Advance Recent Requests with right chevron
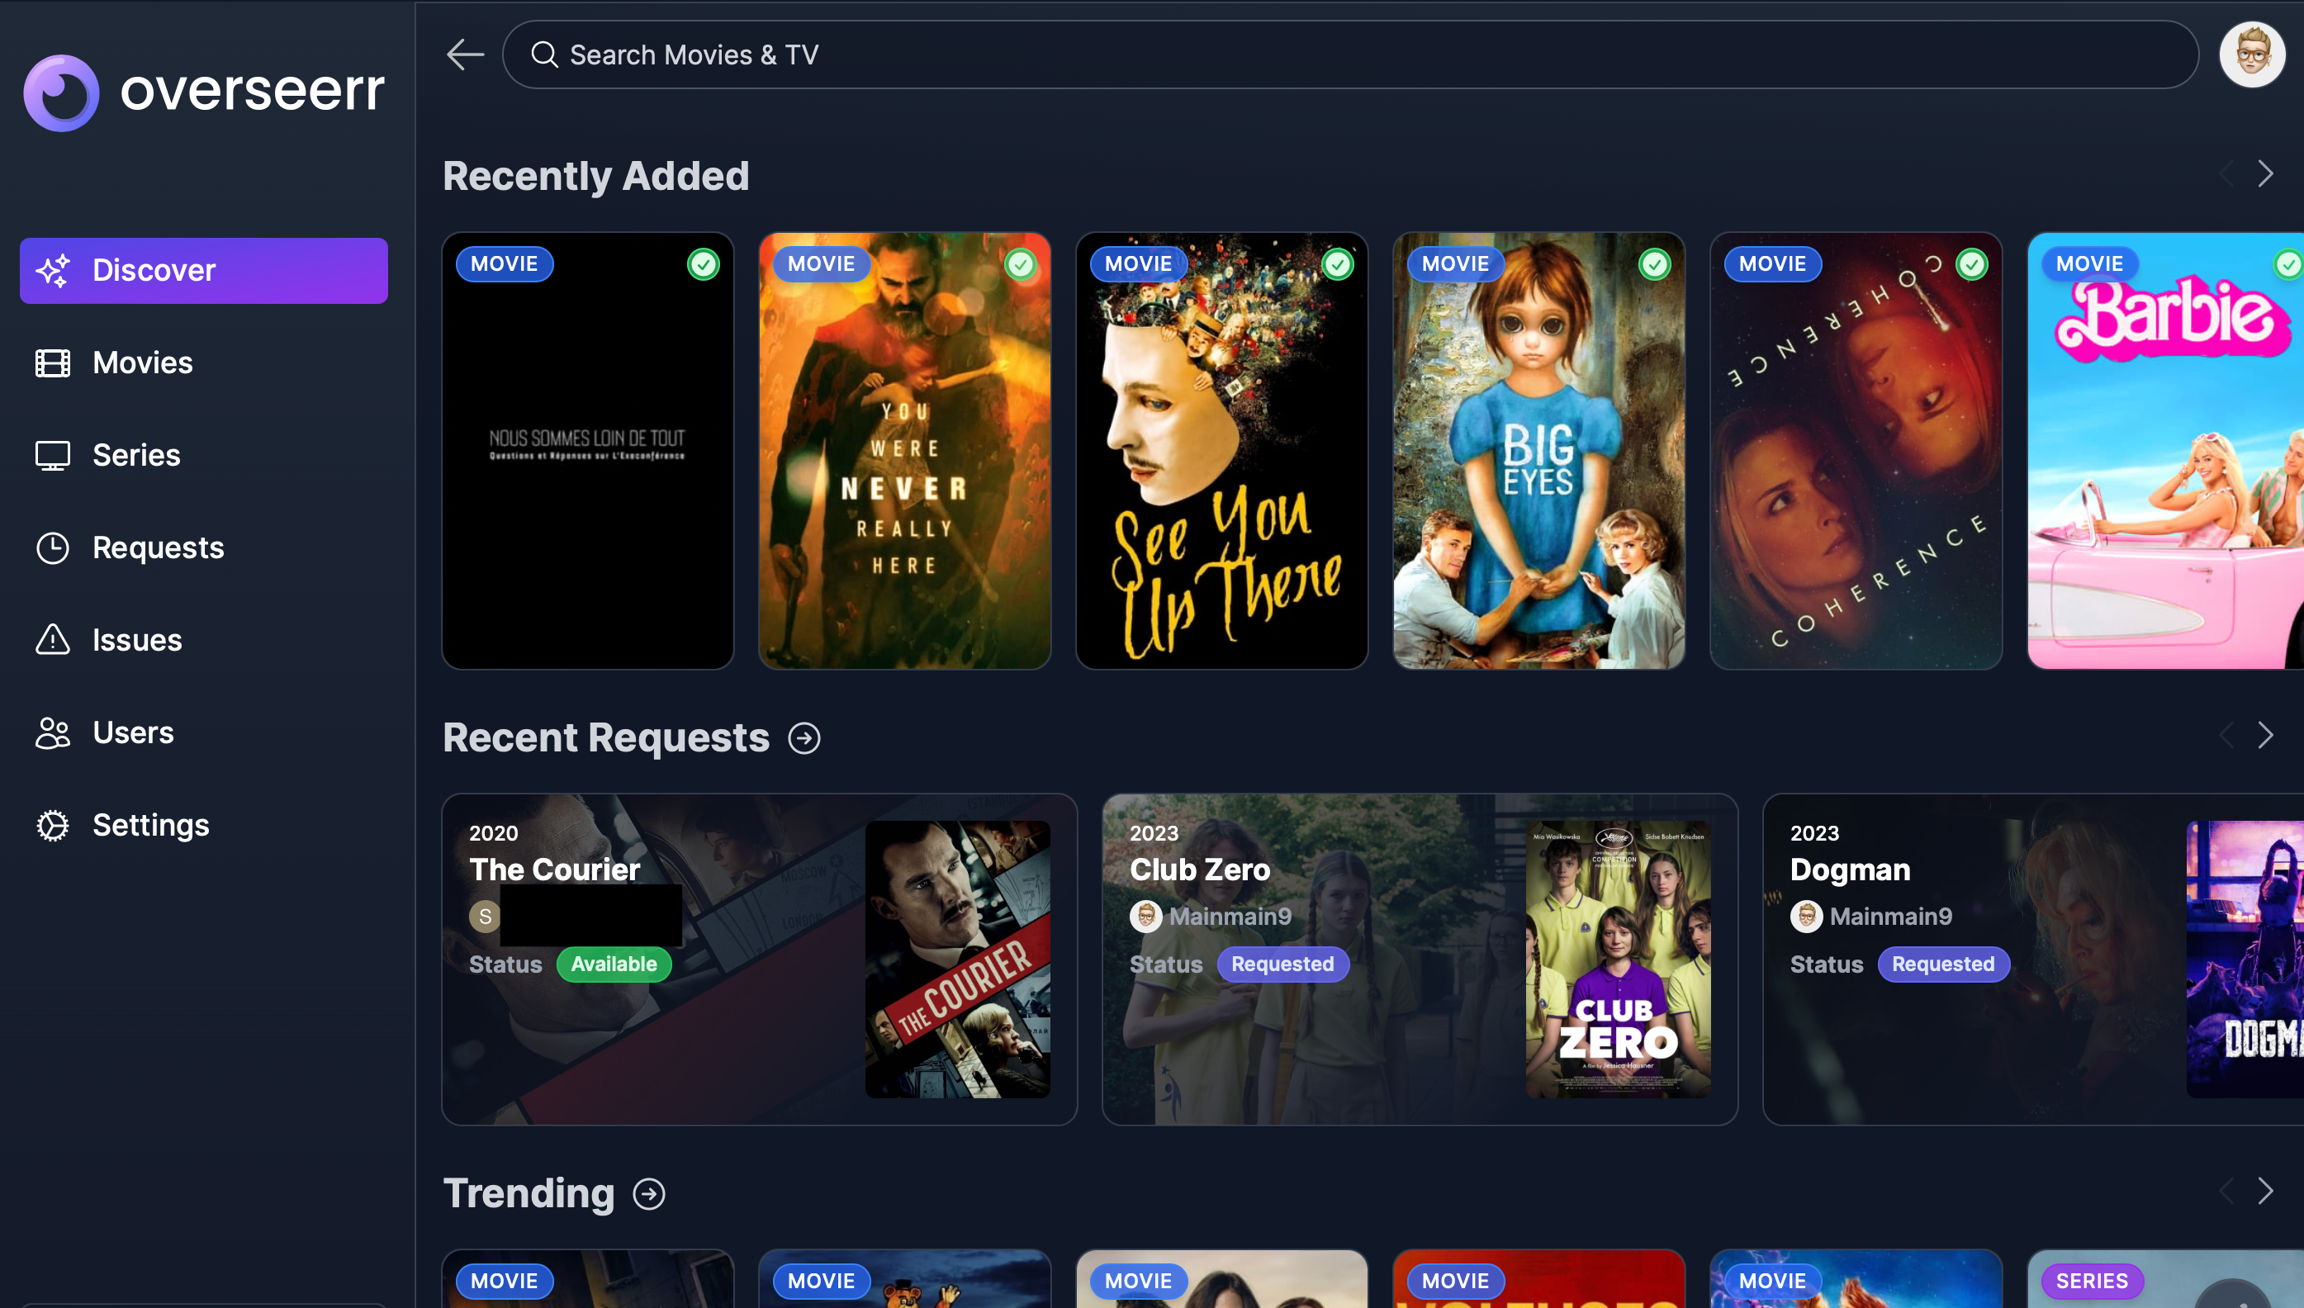 coord(2265,736)
